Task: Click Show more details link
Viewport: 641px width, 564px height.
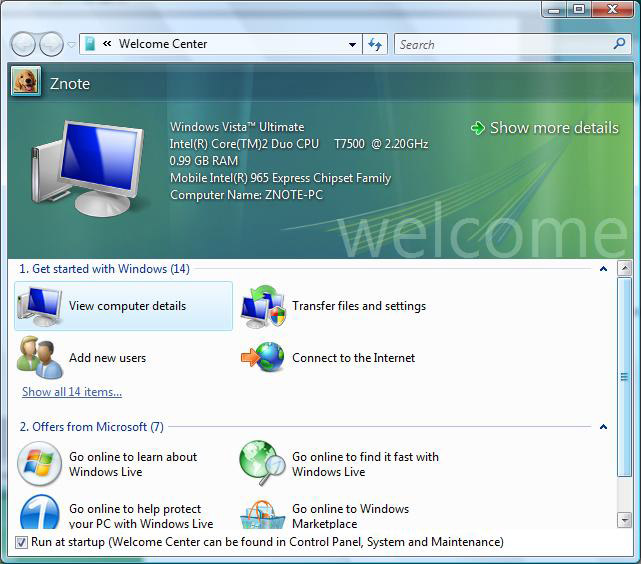Action: pyautogui.click(x=545, y=128)
